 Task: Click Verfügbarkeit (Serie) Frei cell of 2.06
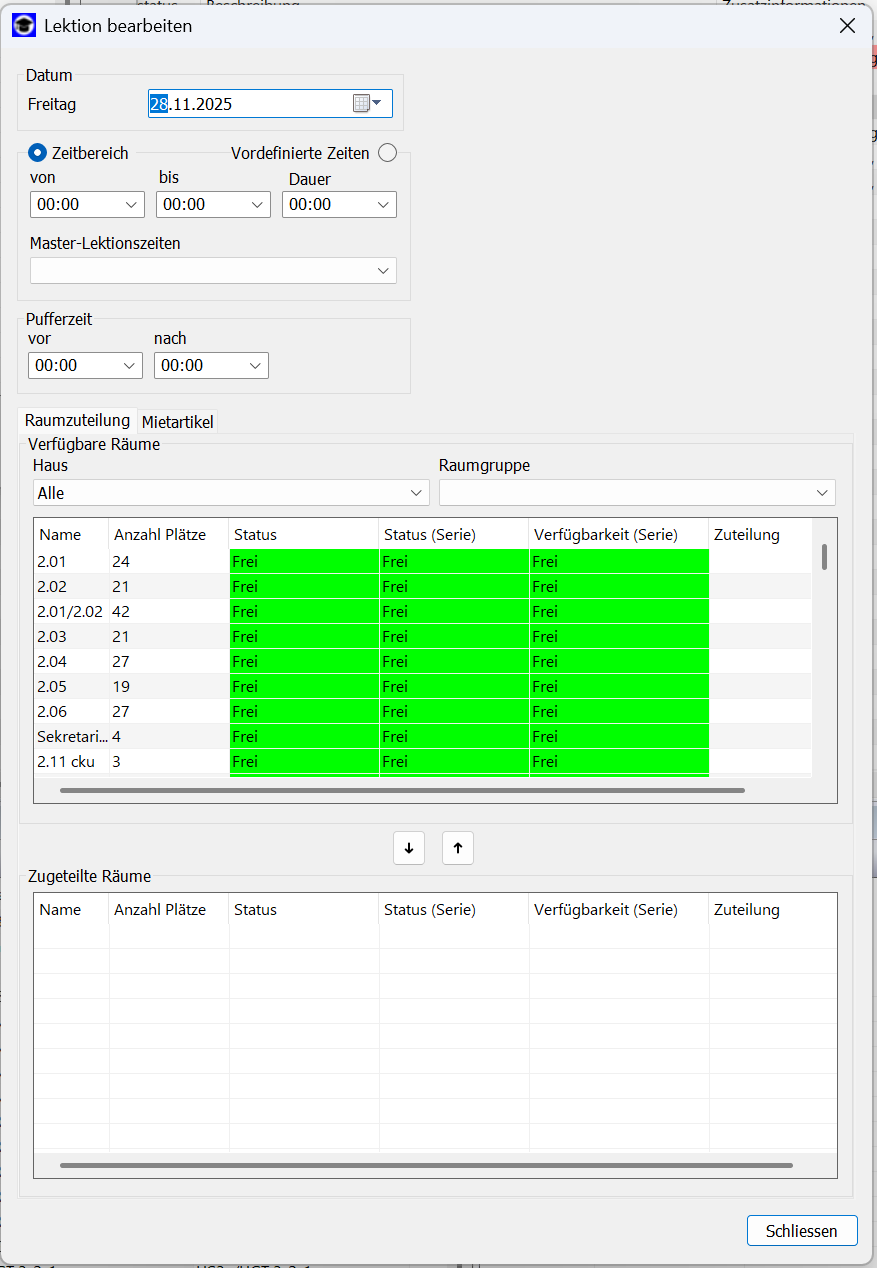click(x=619, y=711)
